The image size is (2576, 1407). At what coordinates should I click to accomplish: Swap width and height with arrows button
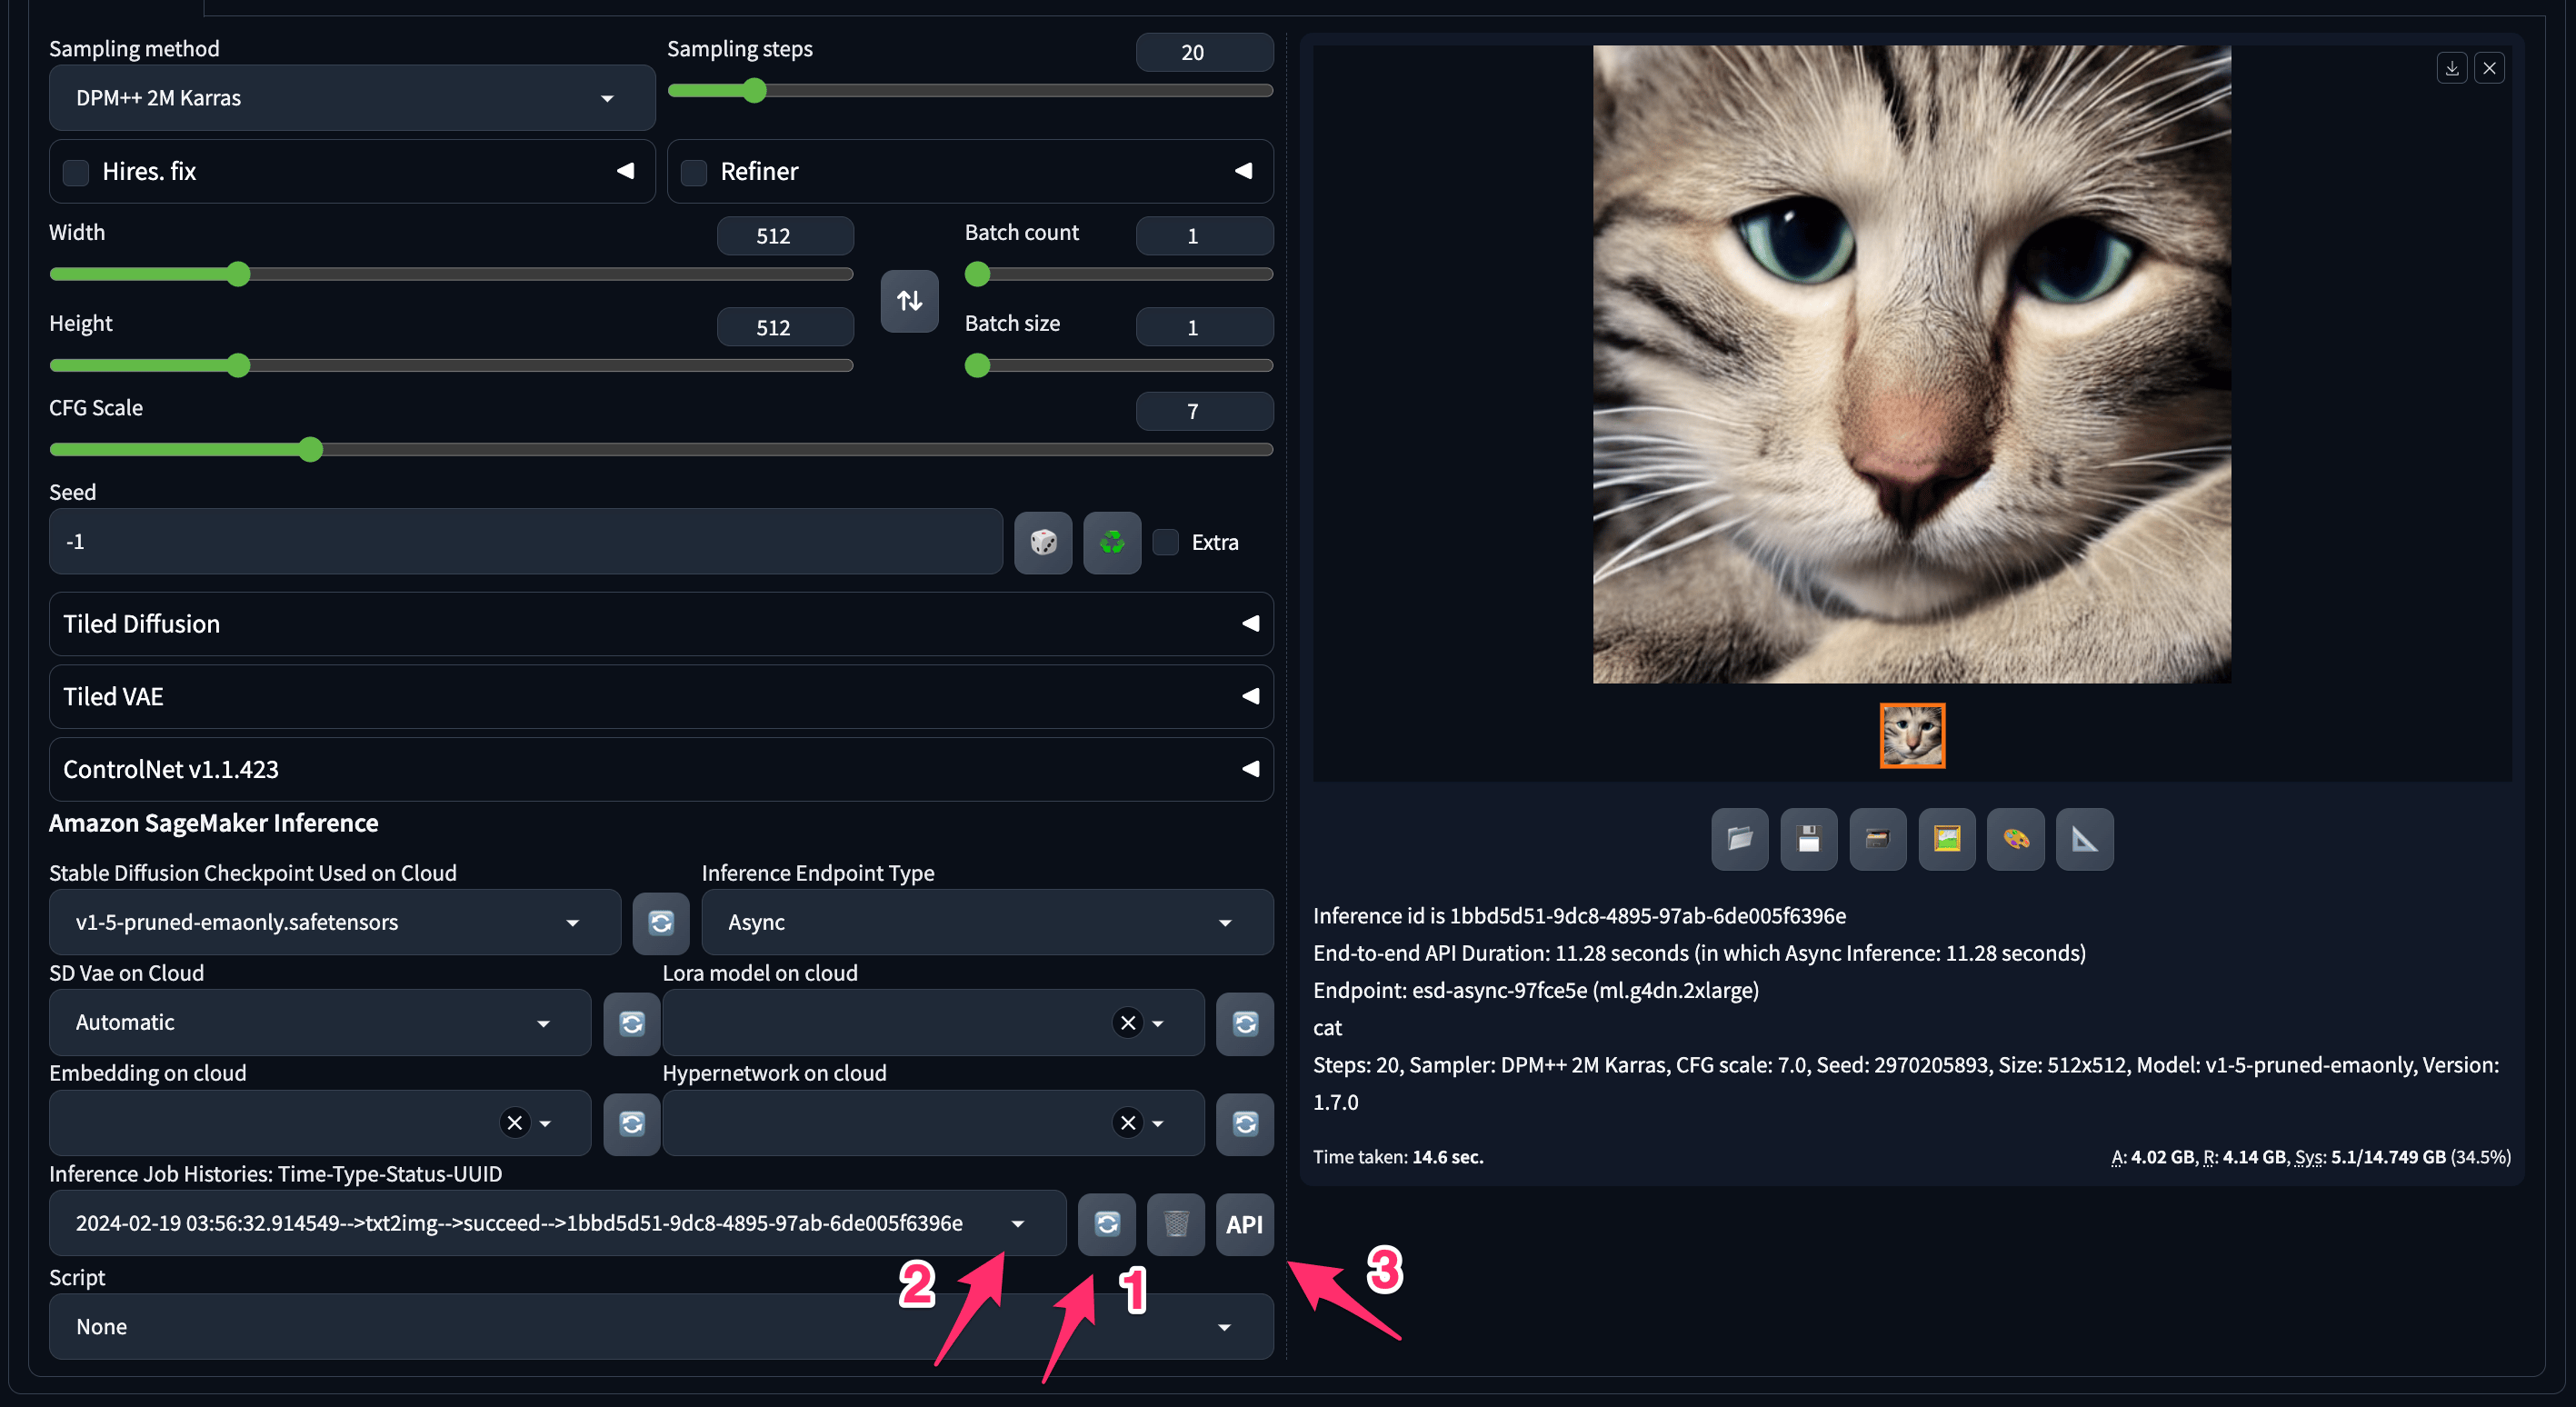909,300
